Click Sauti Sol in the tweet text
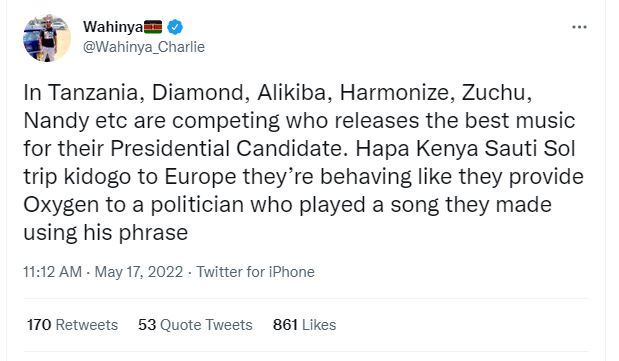 [529, 149]
